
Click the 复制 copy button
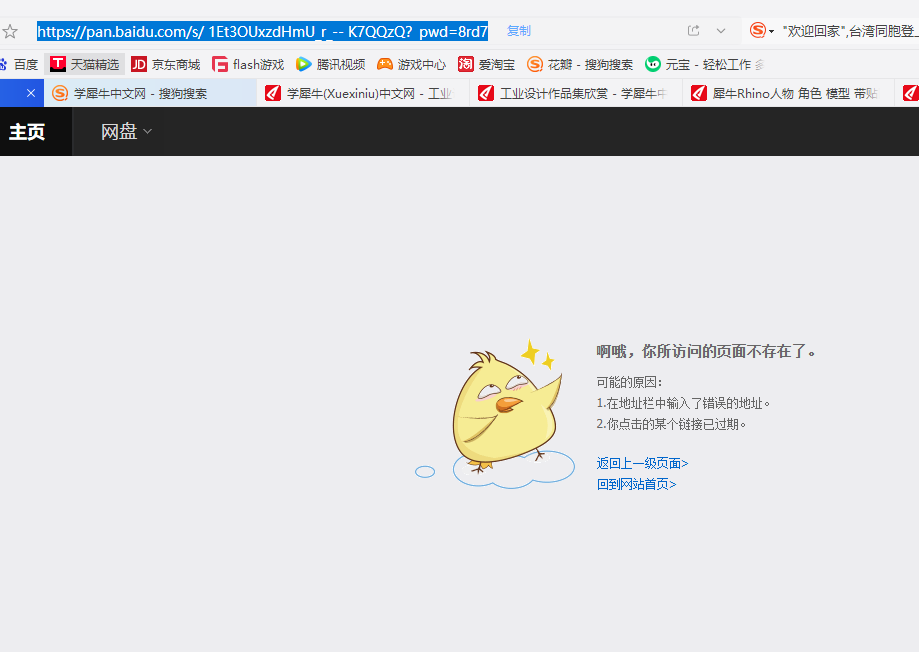[519, 30]
